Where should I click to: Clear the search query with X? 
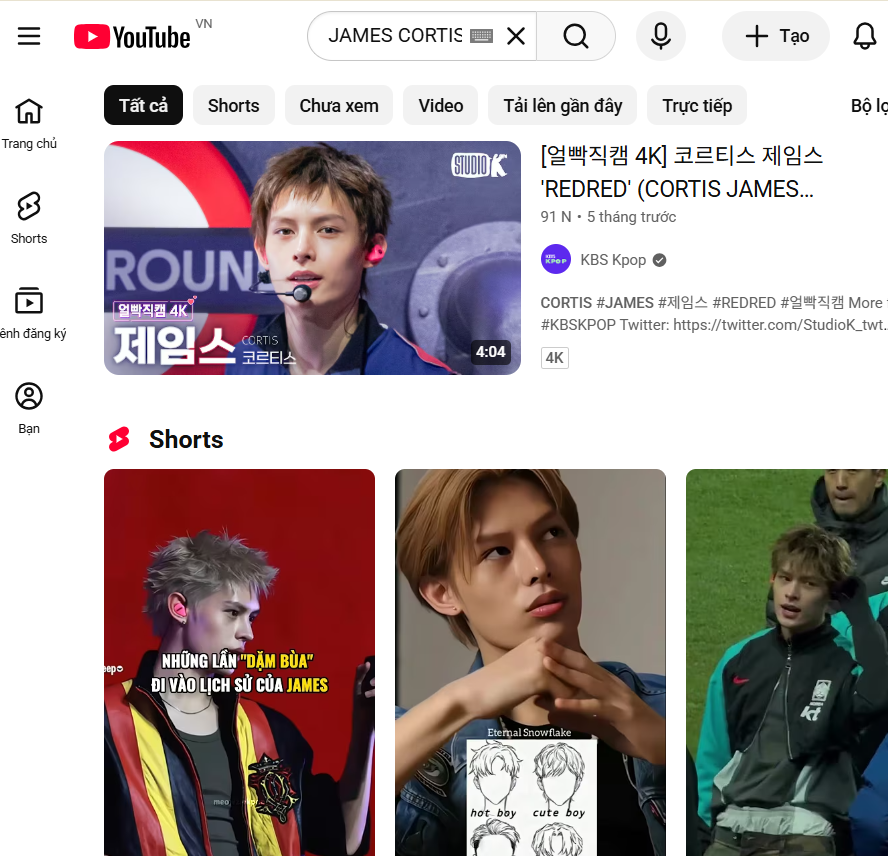click(x=516, y=36)
